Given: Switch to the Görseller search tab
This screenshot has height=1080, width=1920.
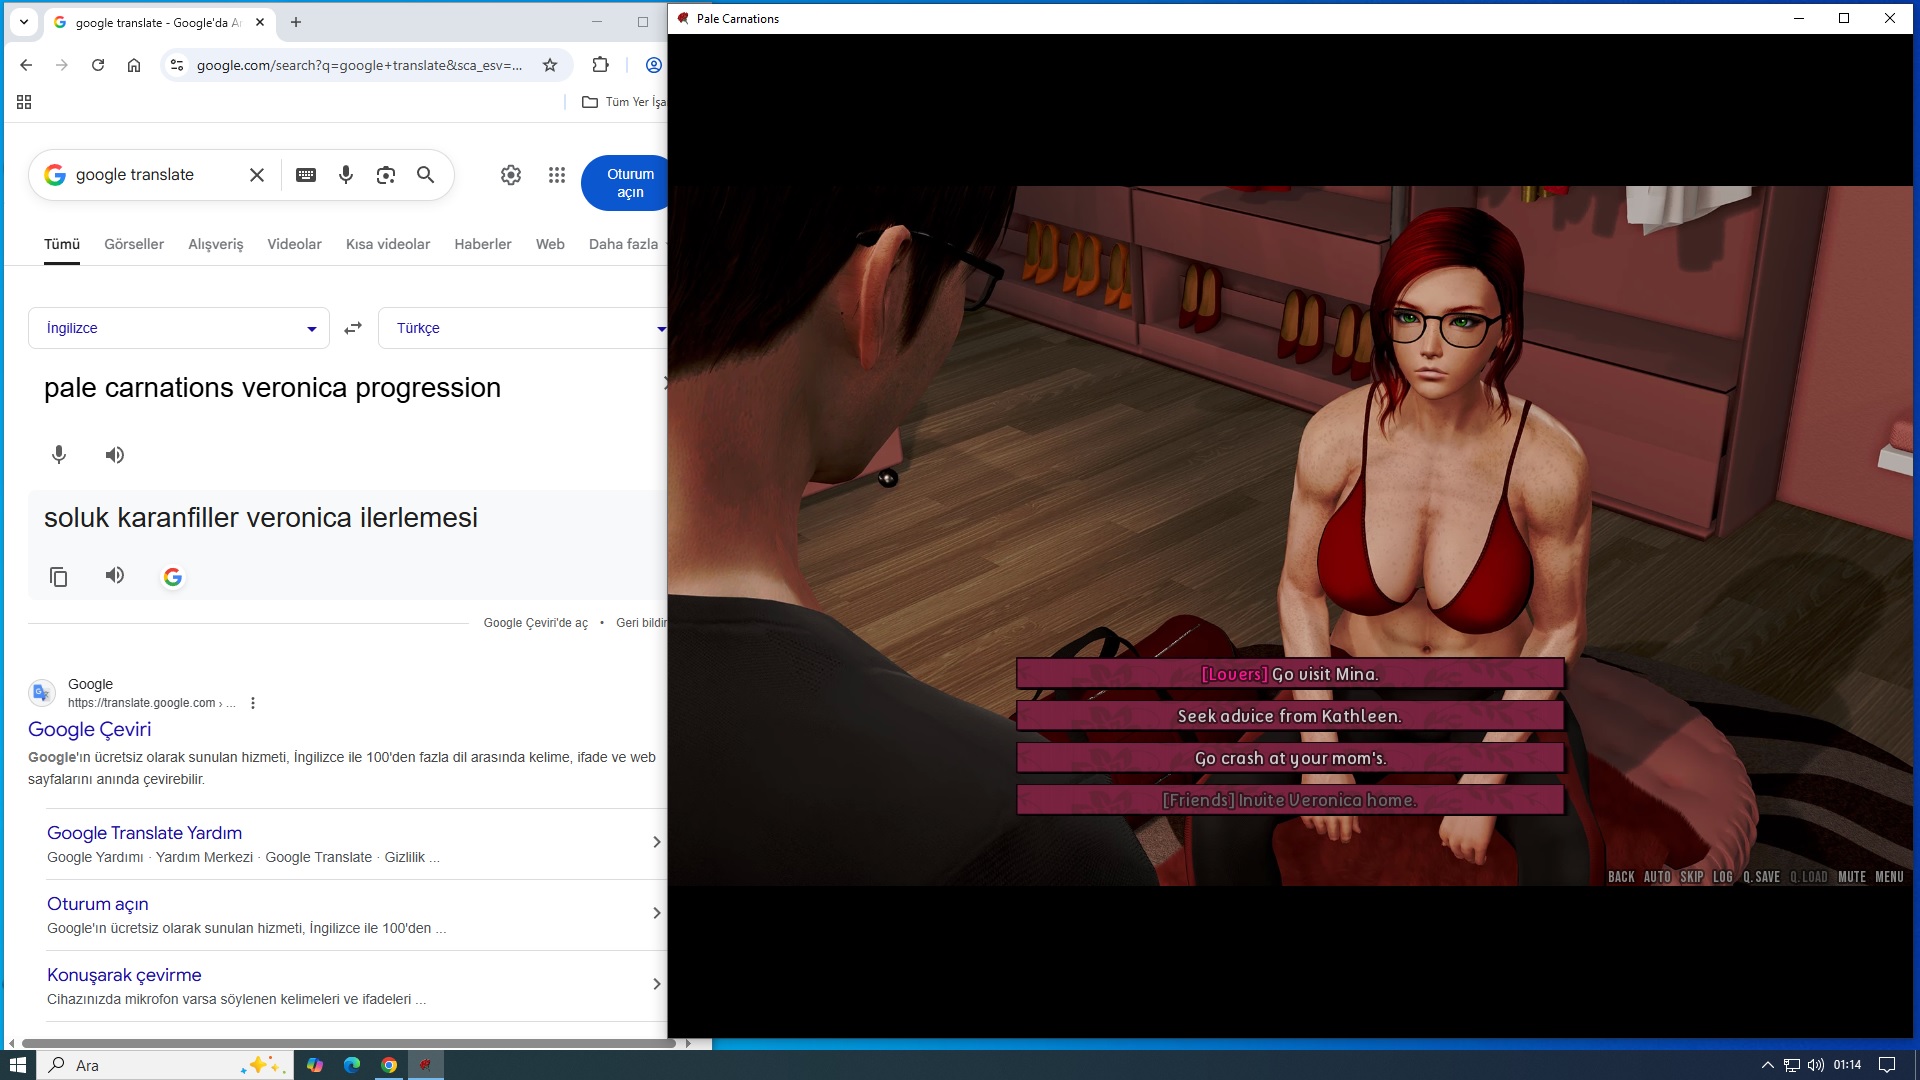Looking at the screenshot, I should [134, 244].
